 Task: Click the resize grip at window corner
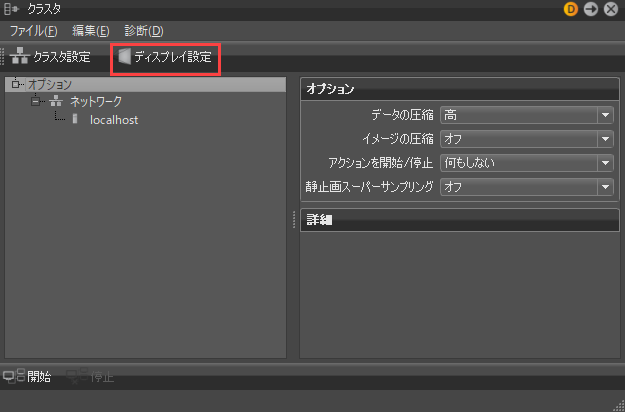click(619, 406)
